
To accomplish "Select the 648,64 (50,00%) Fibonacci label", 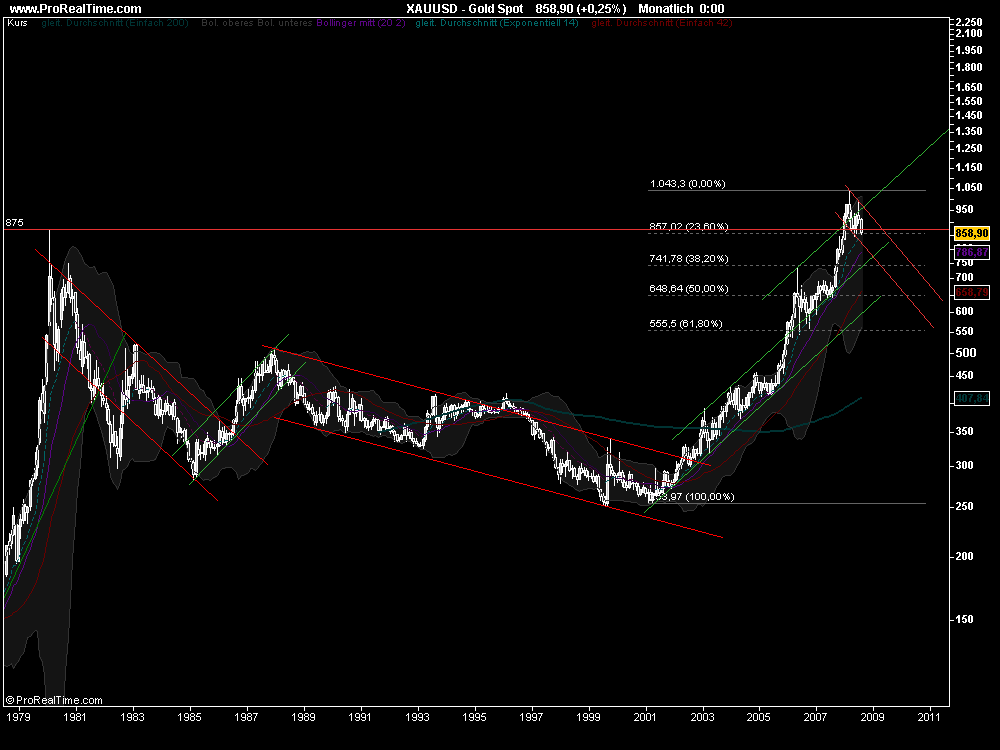I will click(x=689, y=288).
